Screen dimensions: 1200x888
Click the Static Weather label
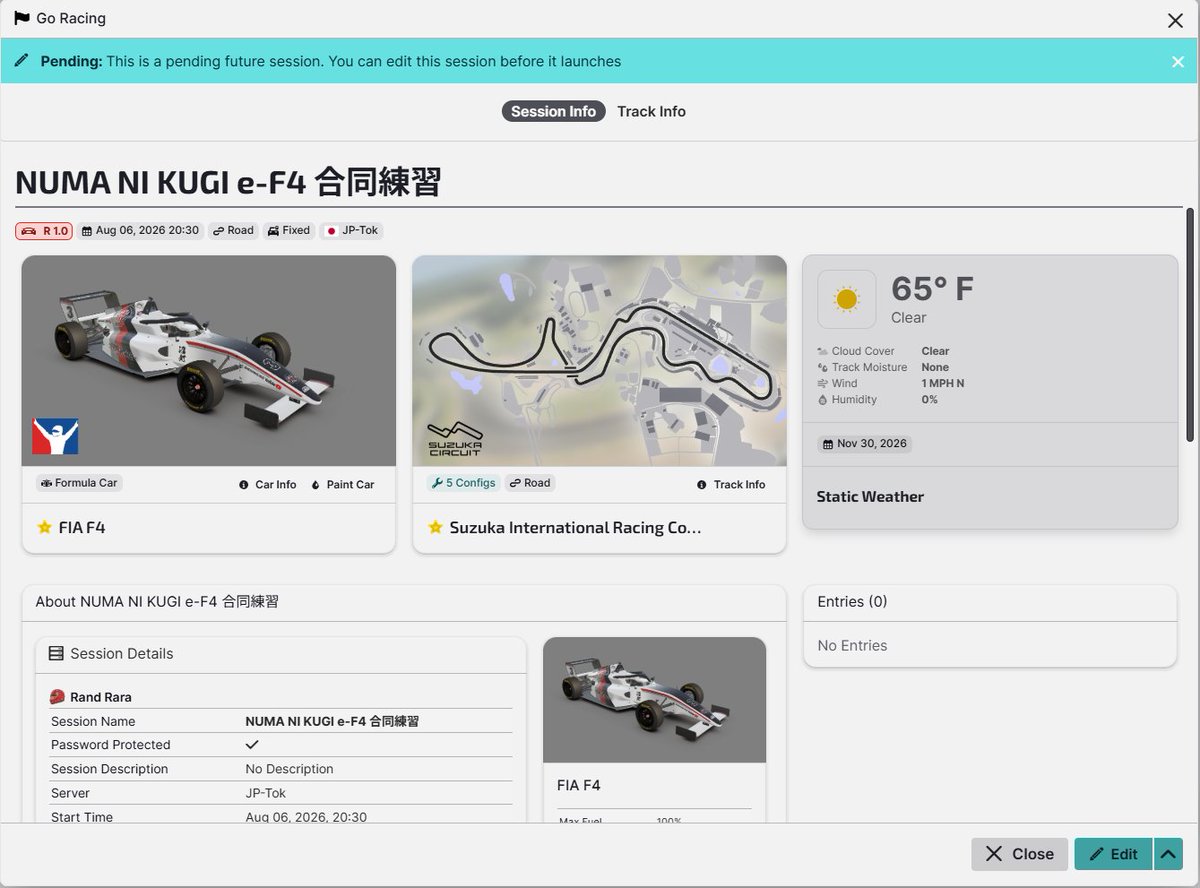(x=870, y=496)
